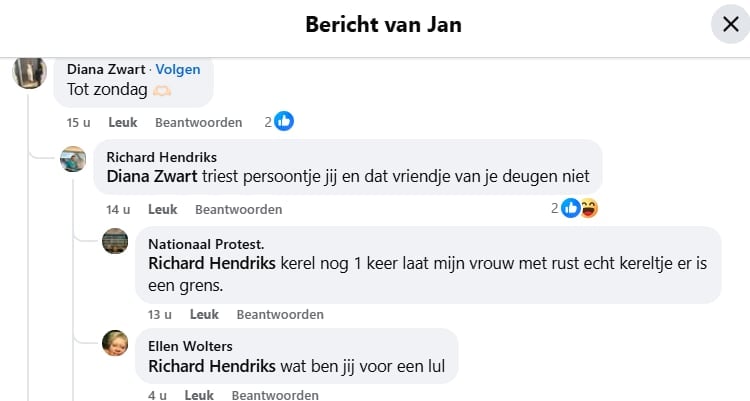Screen dimensions: 750x401
Task: Reply to Nationaal Protest's comment
Action: click(x=280, y=314)
